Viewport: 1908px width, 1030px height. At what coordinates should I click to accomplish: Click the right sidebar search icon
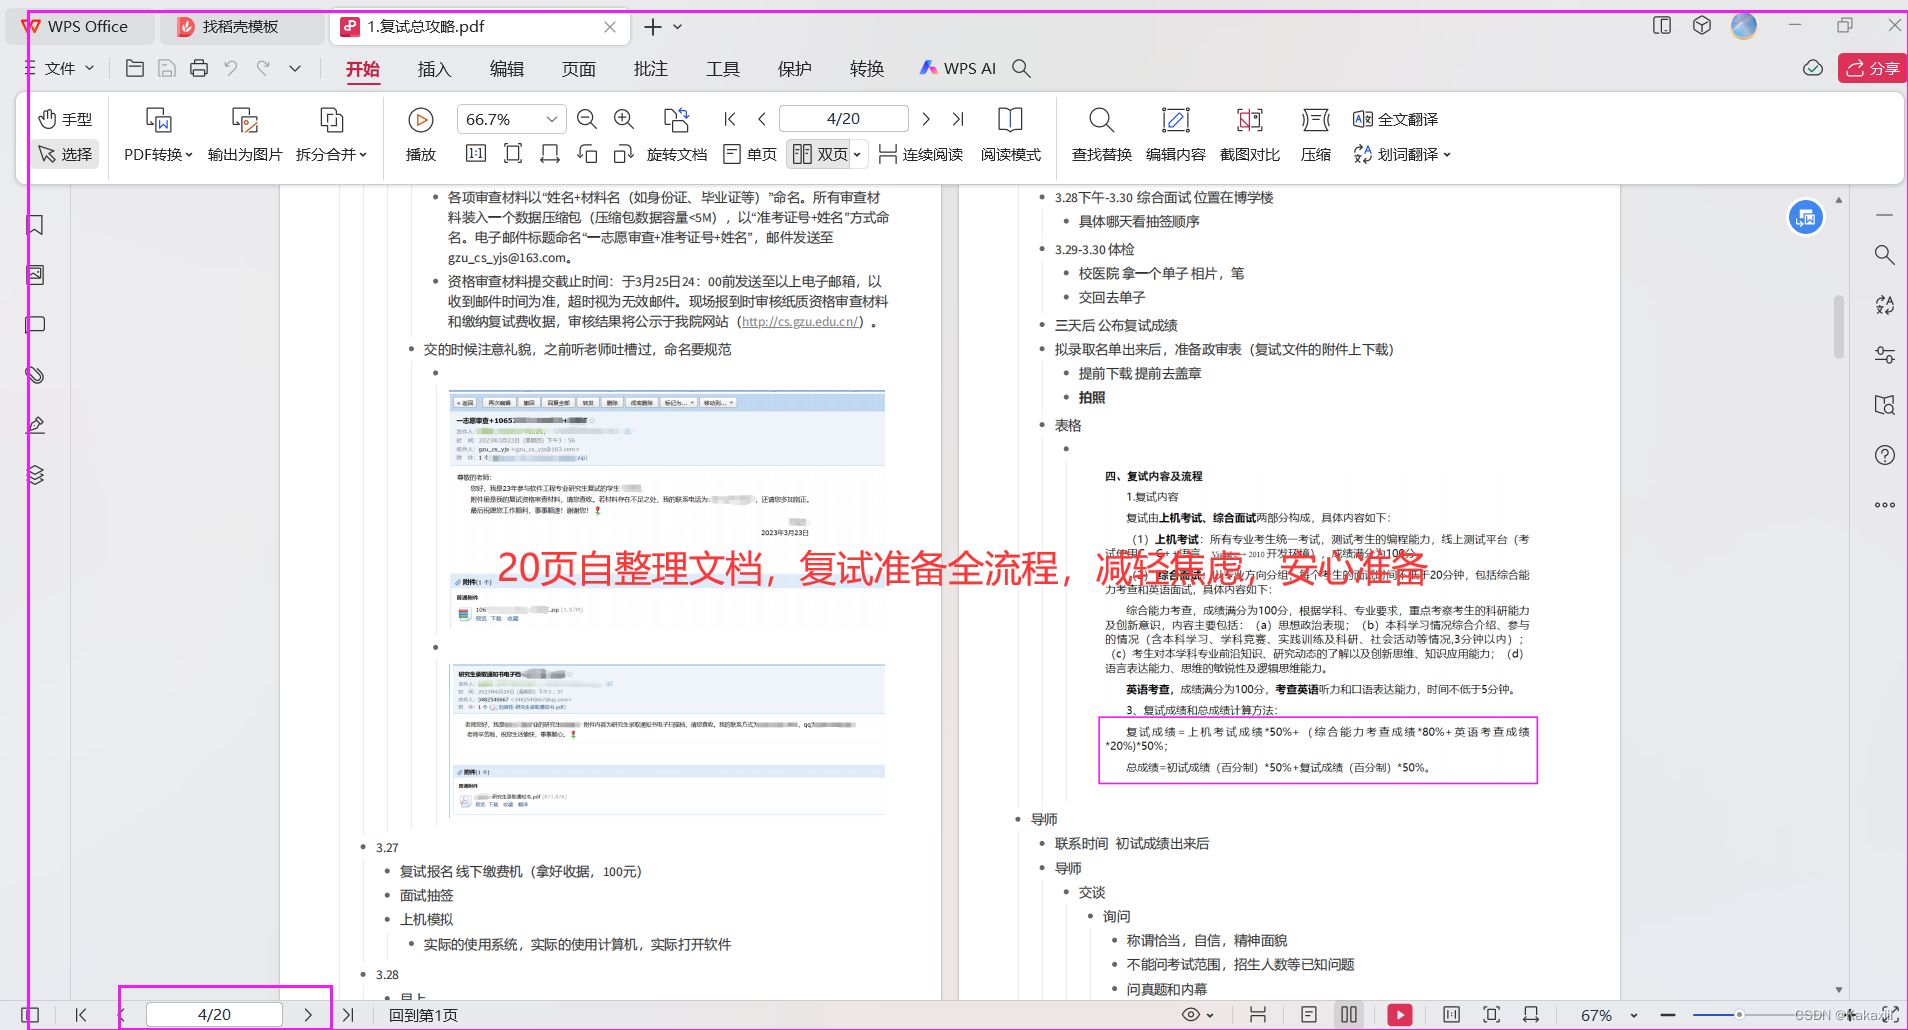pyautogui.click(x=1885, y=255)
